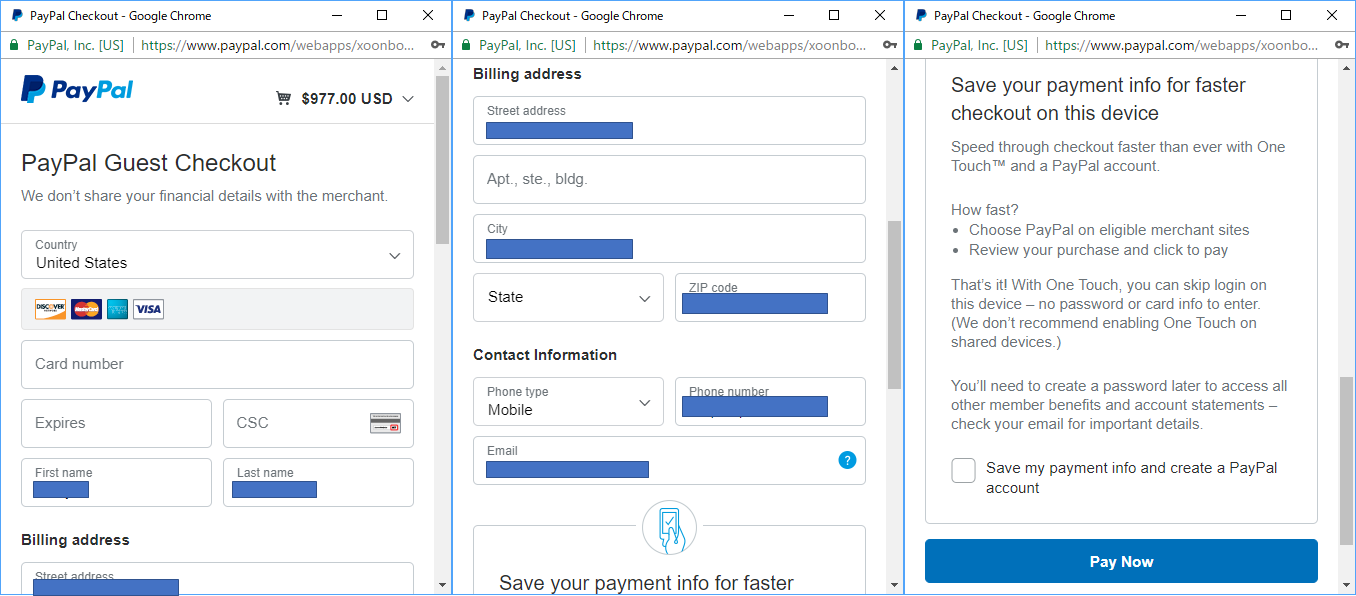Click the Visa card logo

(x=148, y=309)
